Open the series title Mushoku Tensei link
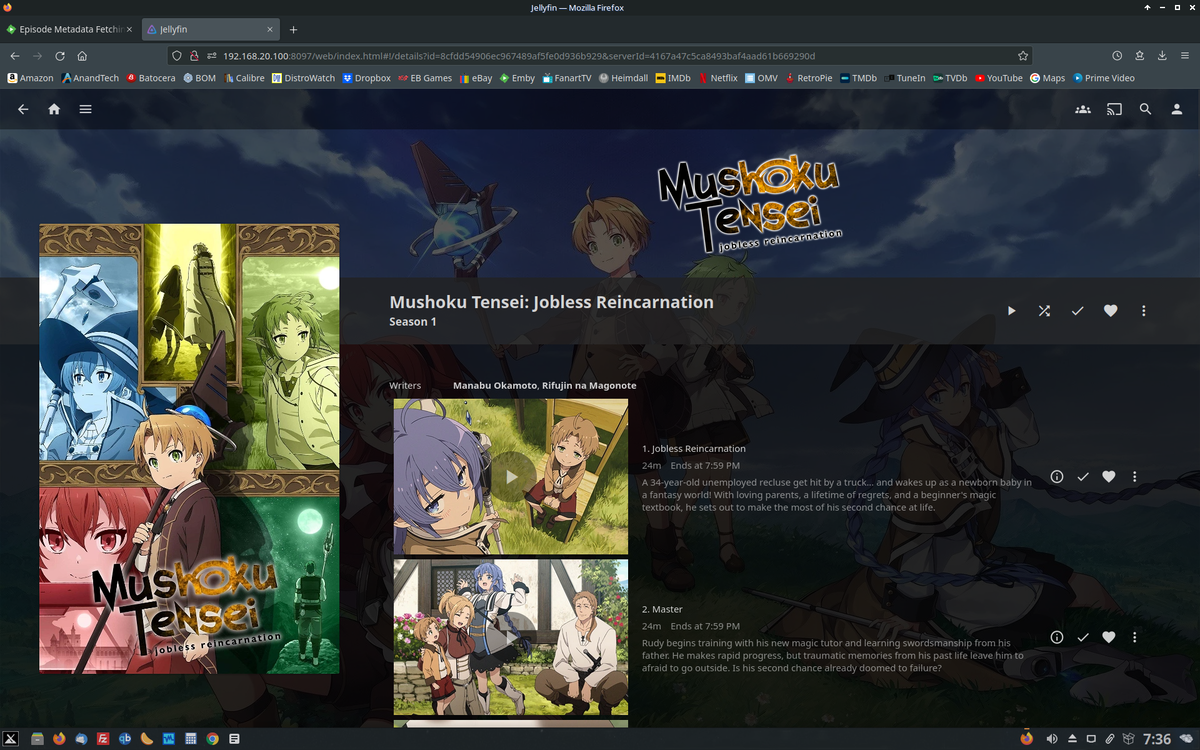The width and height of the screenshot is (1200, 750). pyautogui.click(x=551, y=302)
